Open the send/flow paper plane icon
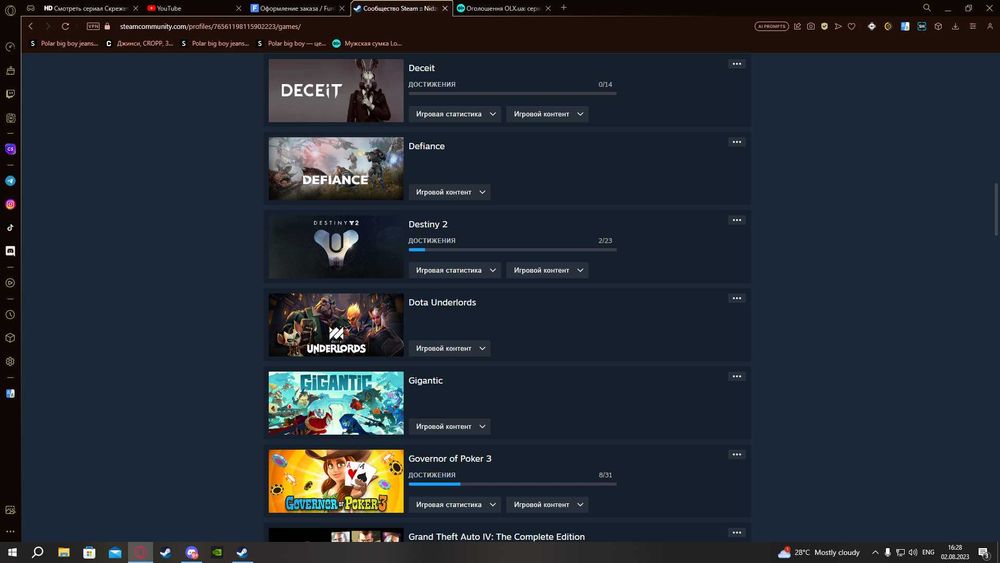This screenshot has width=1000, height=563. tap(838, 26)
